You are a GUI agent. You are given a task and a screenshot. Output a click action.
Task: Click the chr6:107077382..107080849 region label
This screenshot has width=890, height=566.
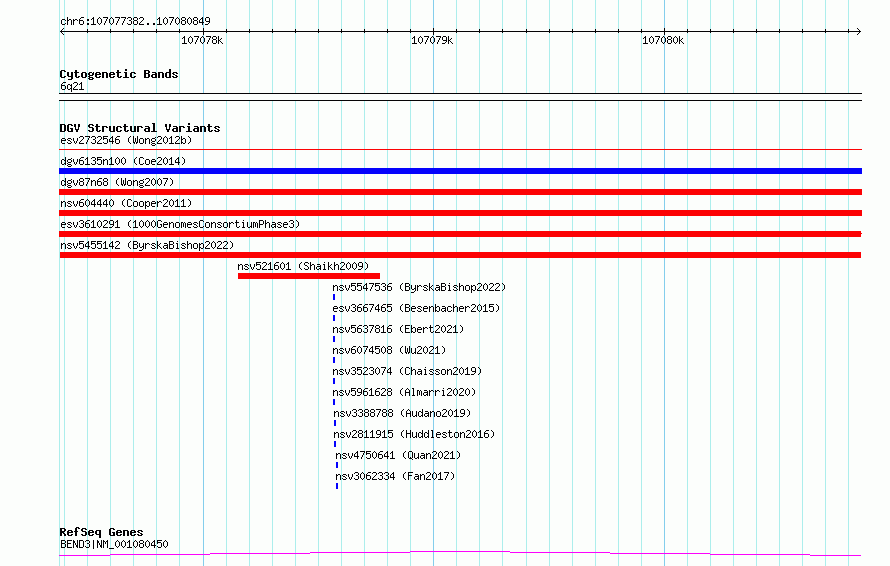[x=135, y=21]
